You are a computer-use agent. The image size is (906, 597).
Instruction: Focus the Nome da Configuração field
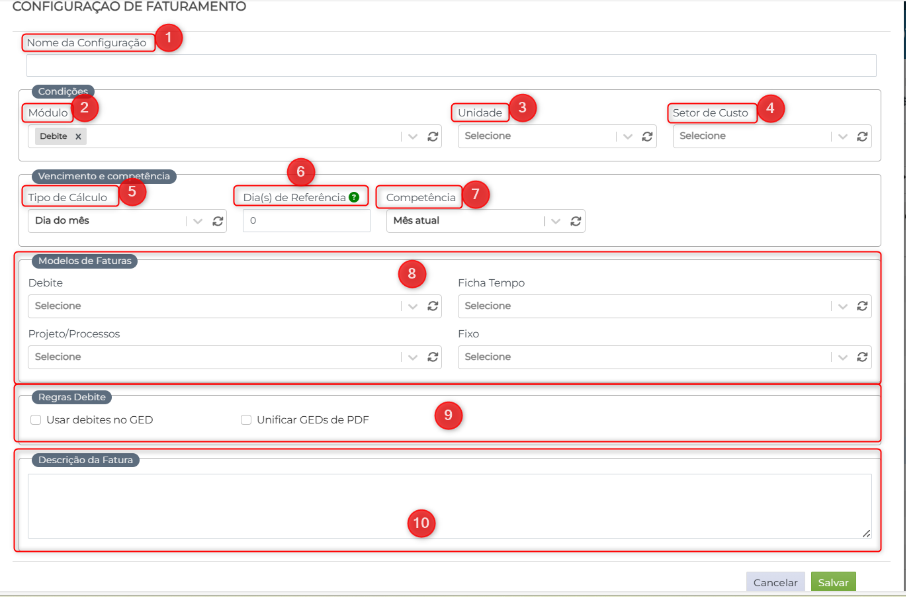[x=451, y=65]
